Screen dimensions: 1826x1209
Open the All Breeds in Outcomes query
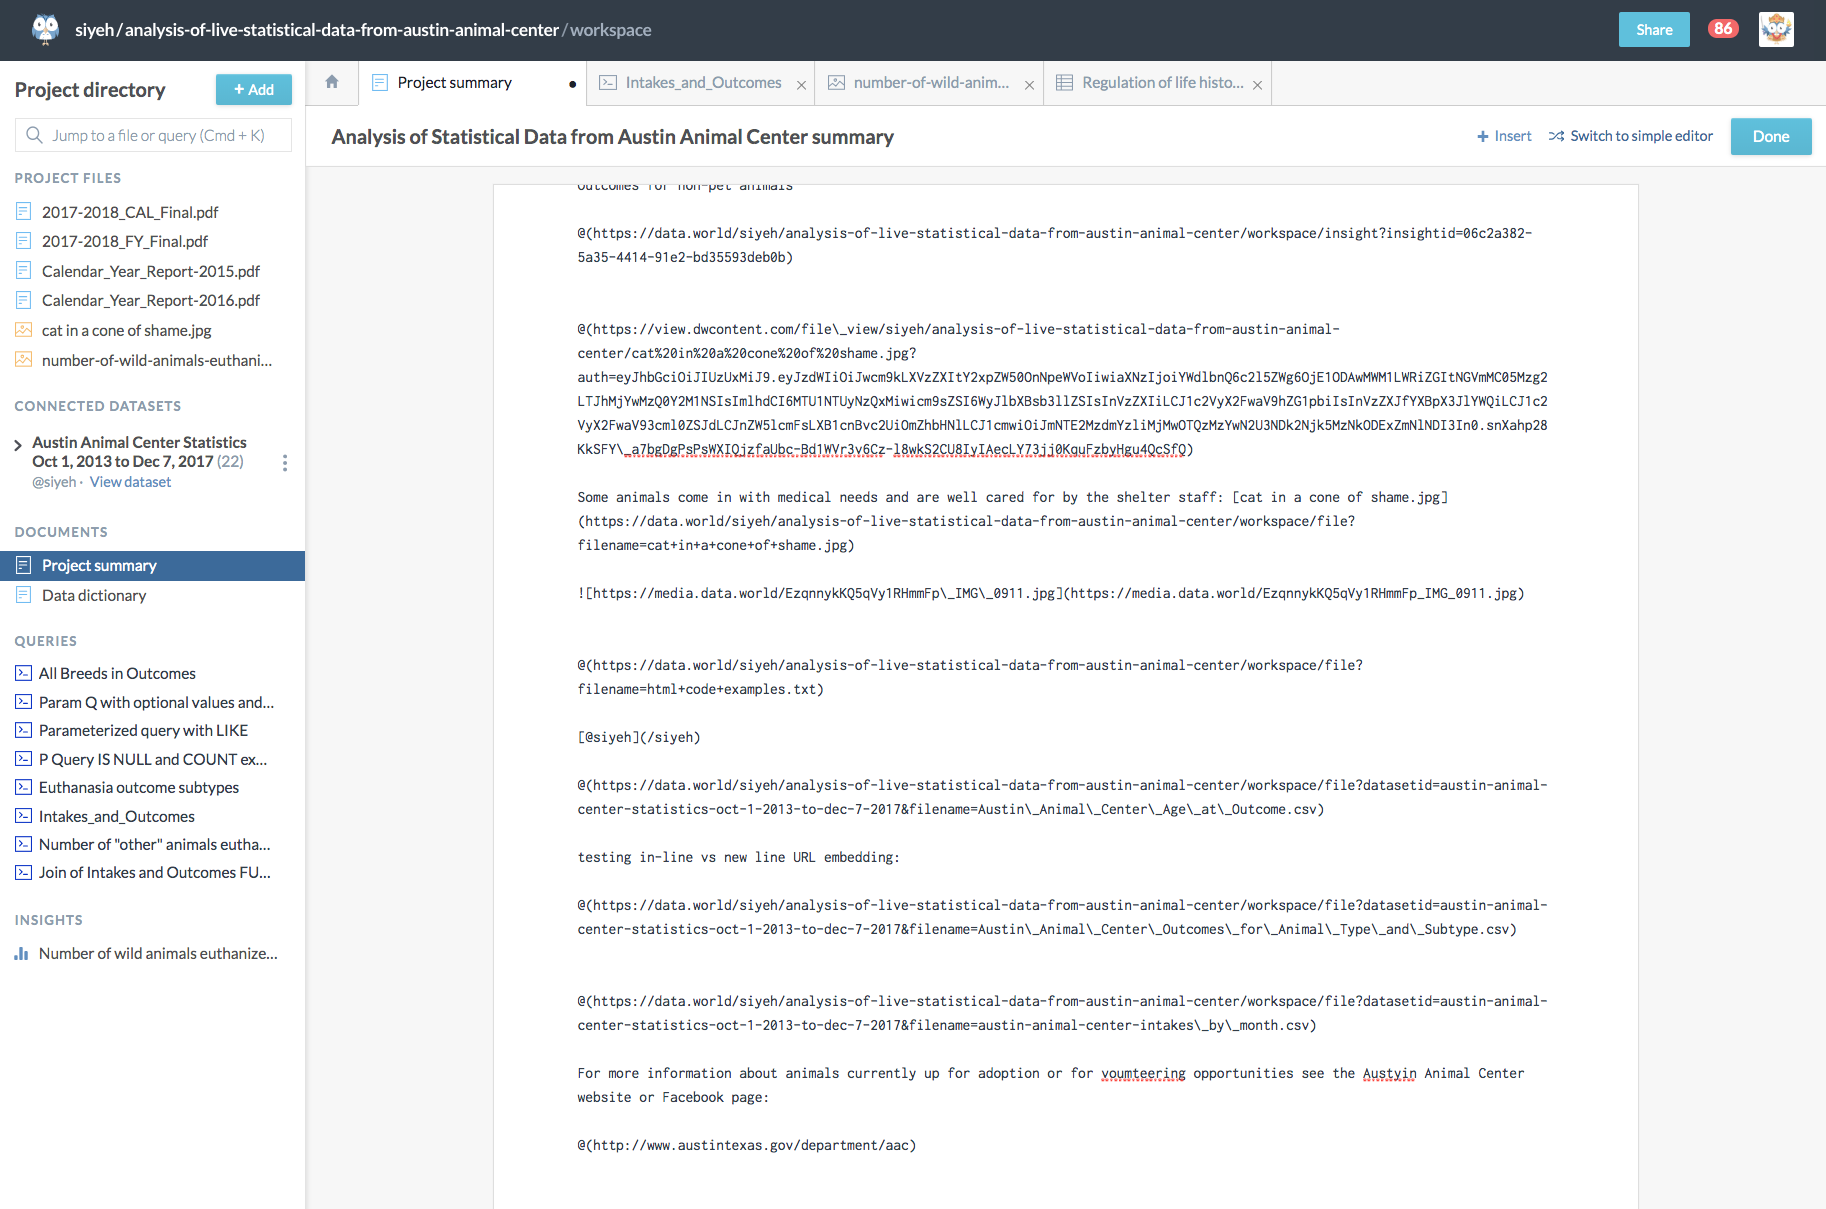pyautogui.click(x=117, y=673)
